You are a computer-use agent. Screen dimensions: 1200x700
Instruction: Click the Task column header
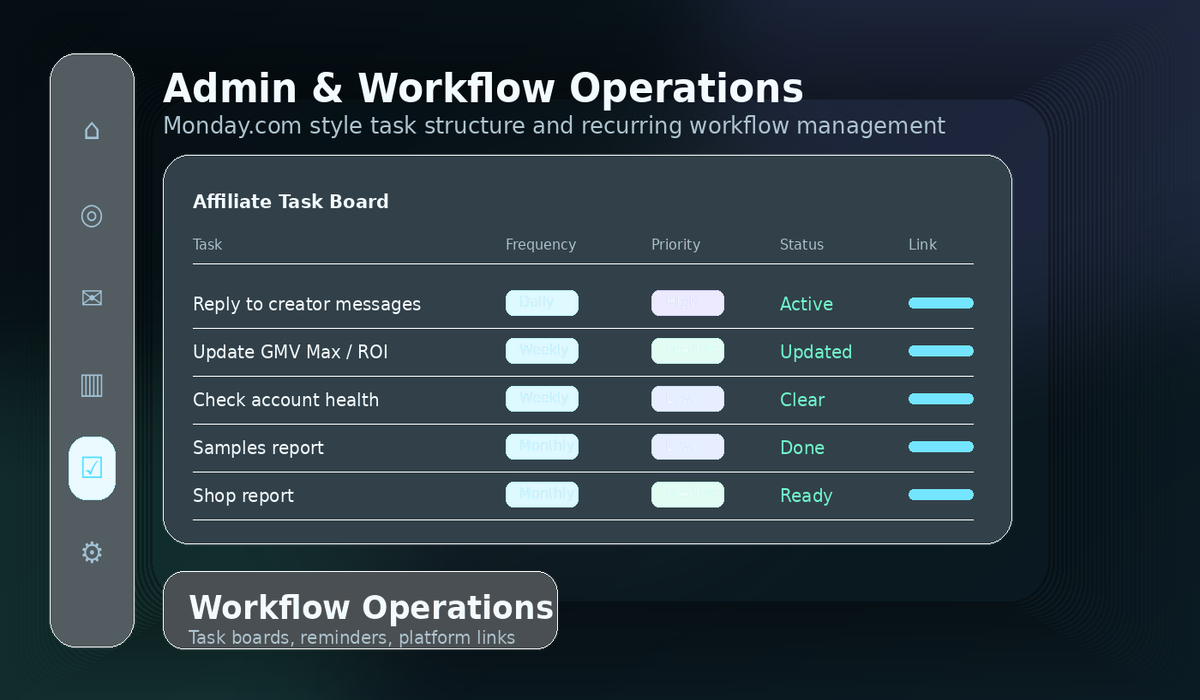click(x=207, y=244)
